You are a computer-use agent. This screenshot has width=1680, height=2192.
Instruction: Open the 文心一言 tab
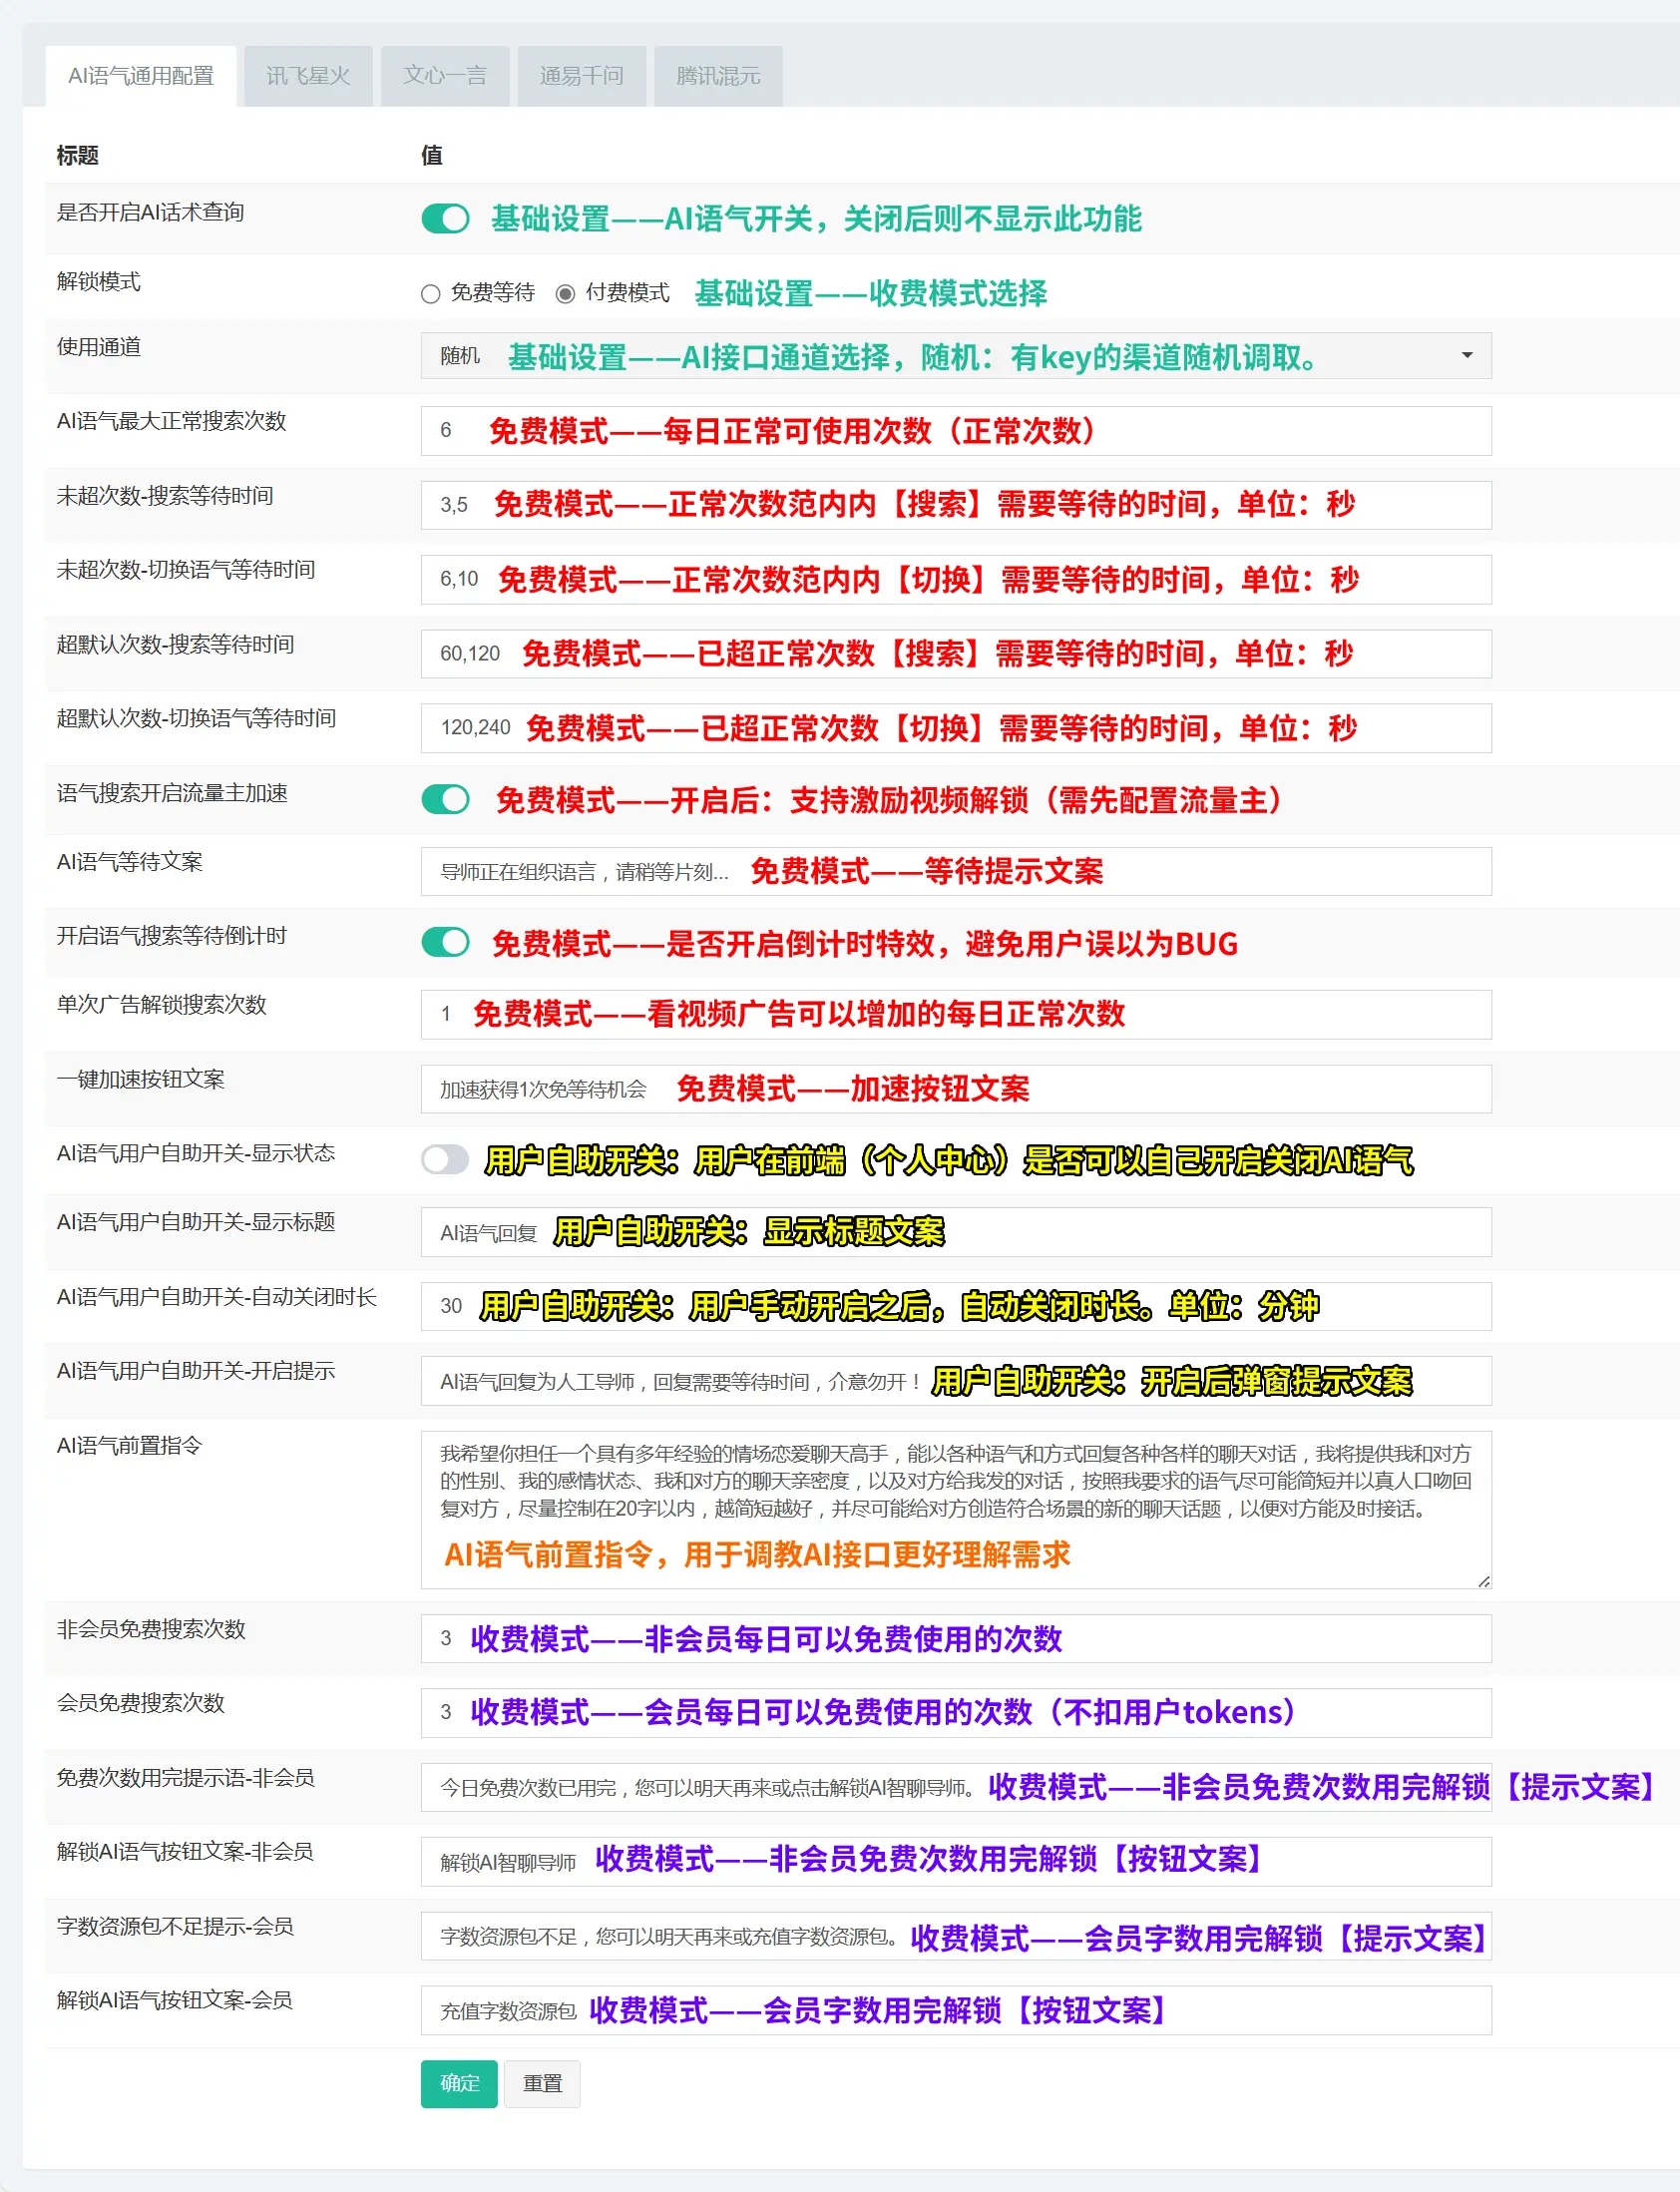pos(445,76)
